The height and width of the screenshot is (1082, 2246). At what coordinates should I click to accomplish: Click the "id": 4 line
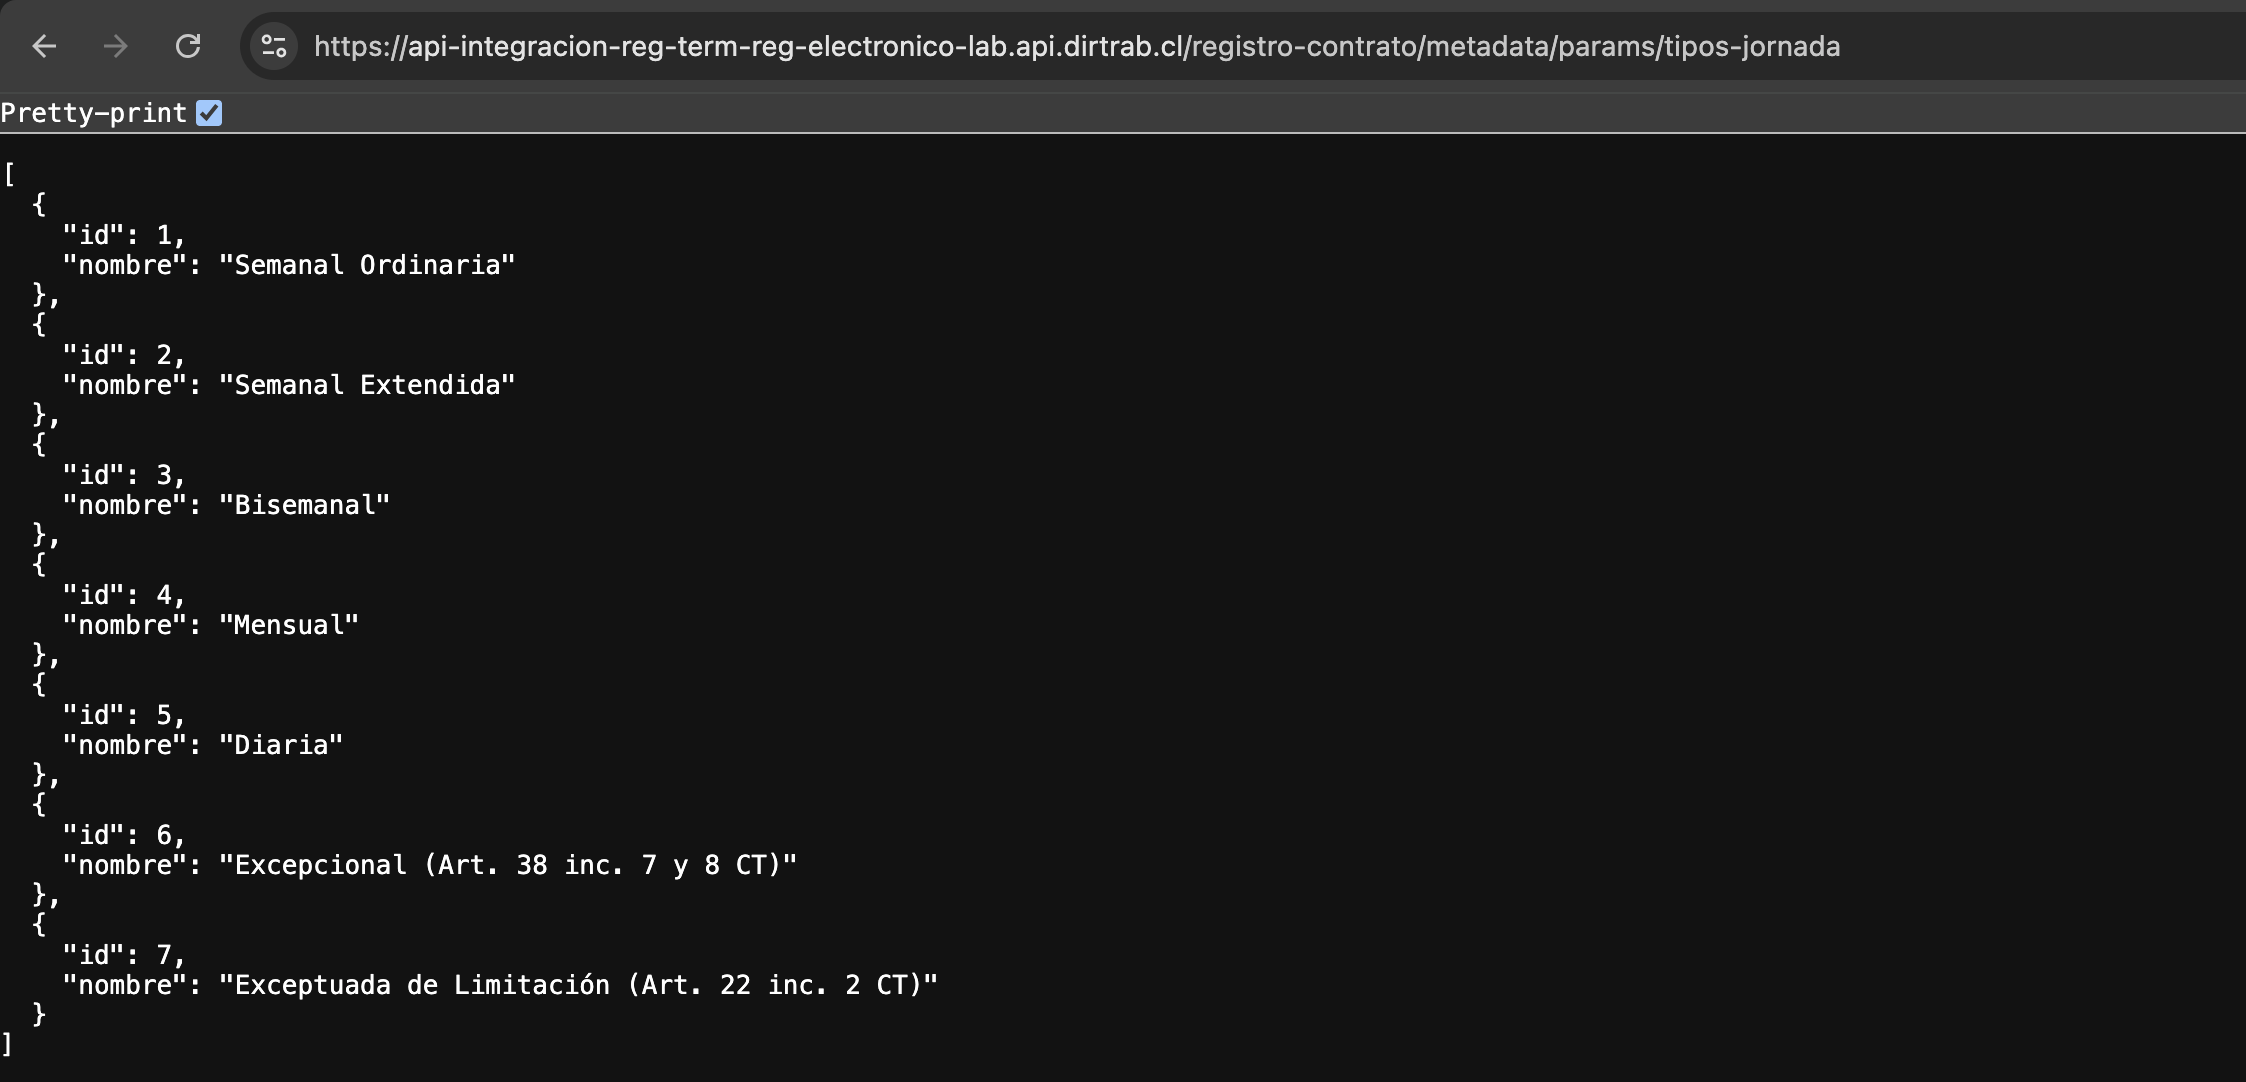point(124,595)
